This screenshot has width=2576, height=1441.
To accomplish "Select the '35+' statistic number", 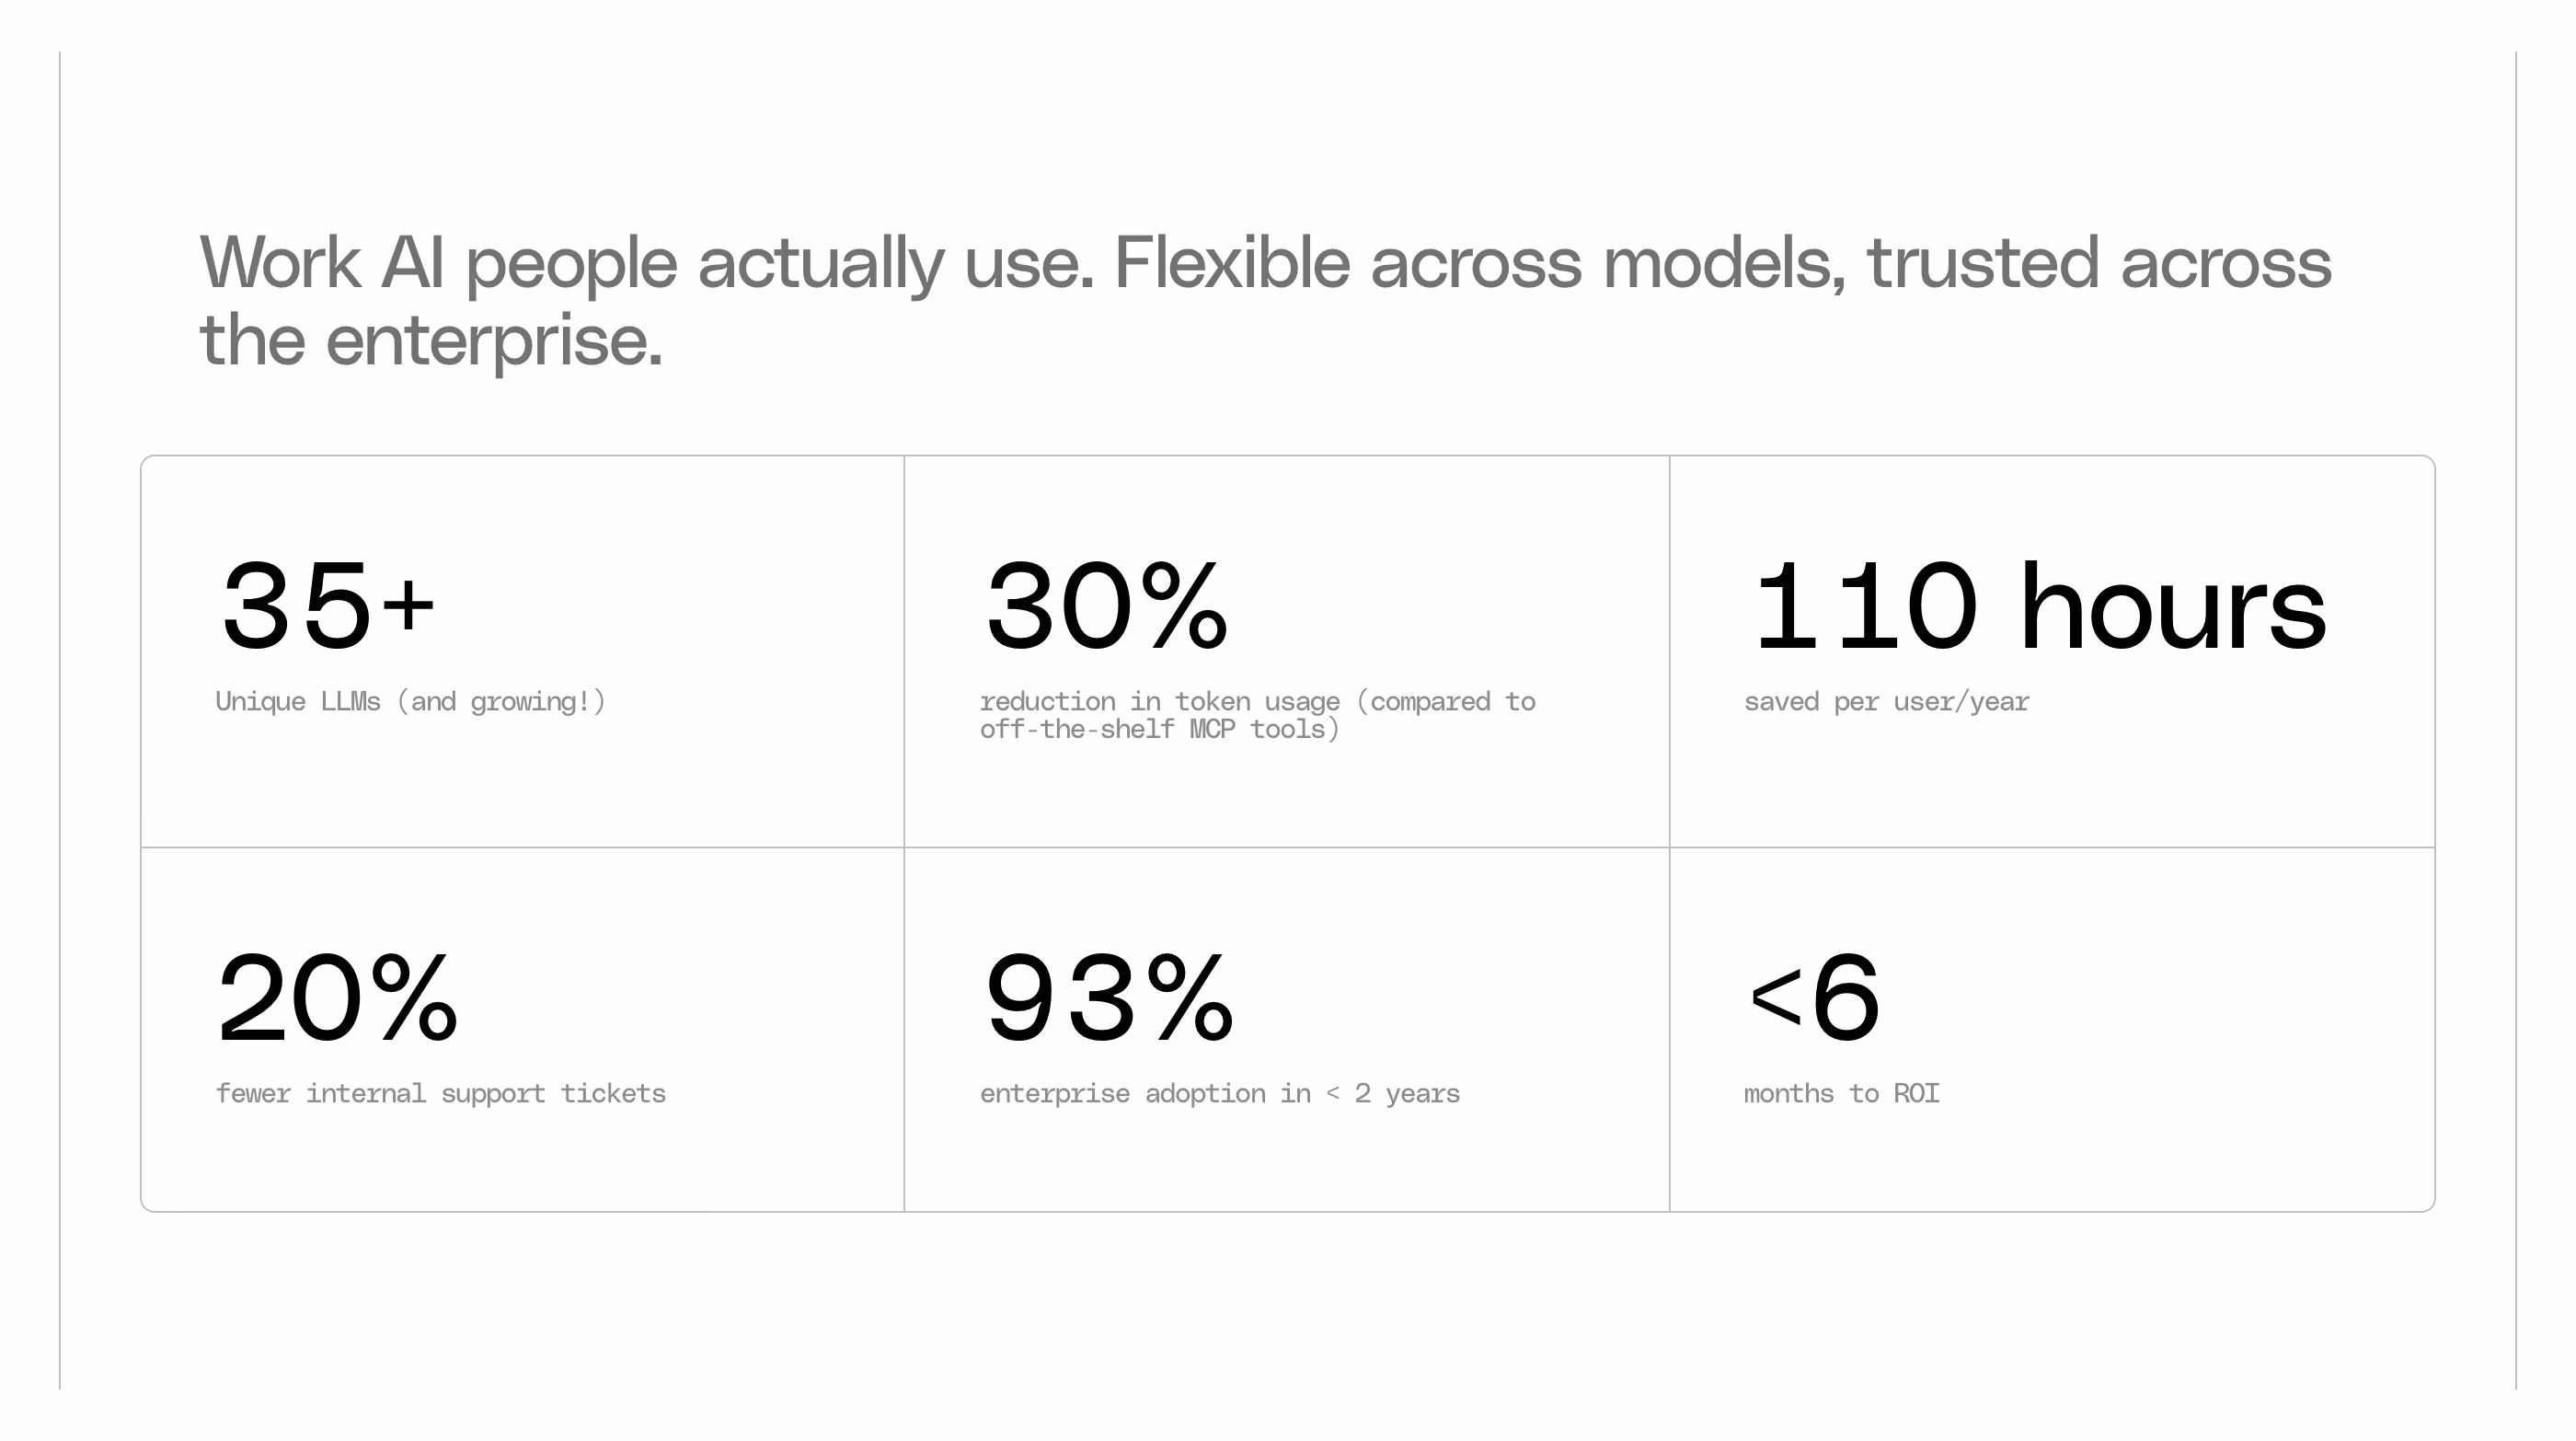I will [327, 606].
